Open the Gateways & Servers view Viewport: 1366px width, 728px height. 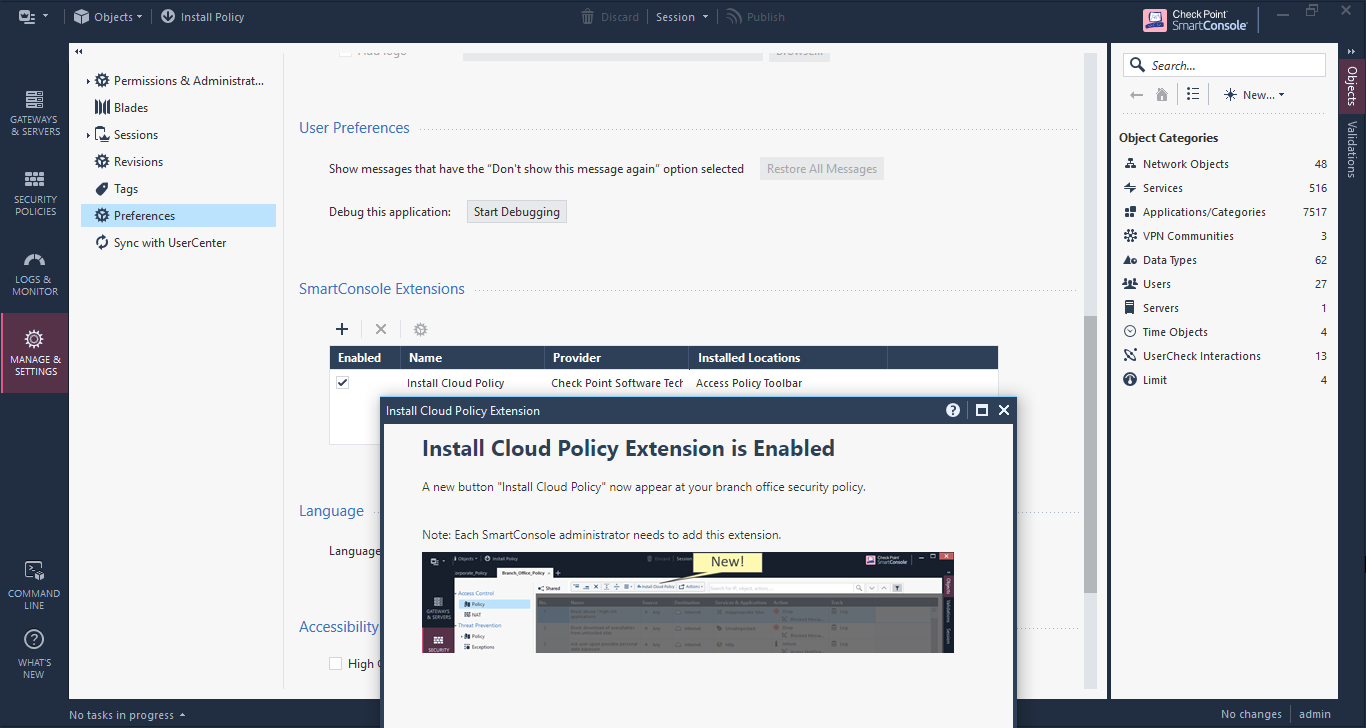(35, 113)
